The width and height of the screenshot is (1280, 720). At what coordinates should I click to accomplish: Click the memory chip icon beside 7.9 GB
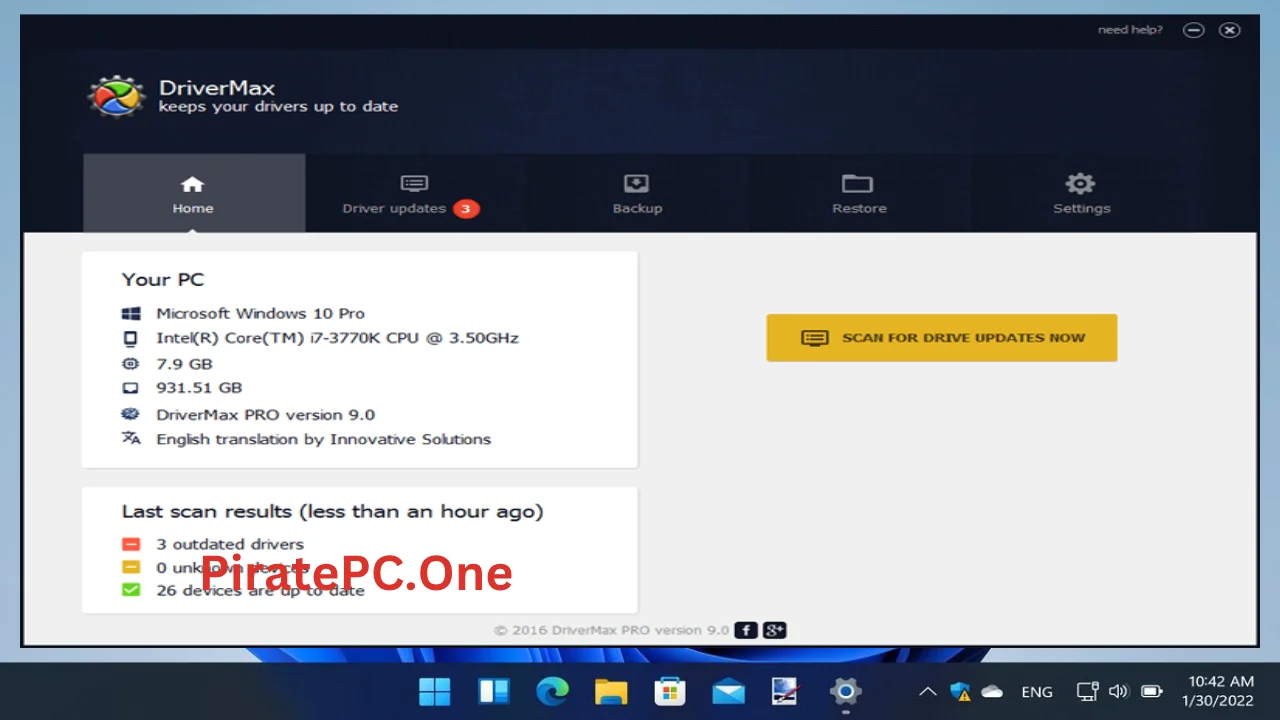click(131, 364)
